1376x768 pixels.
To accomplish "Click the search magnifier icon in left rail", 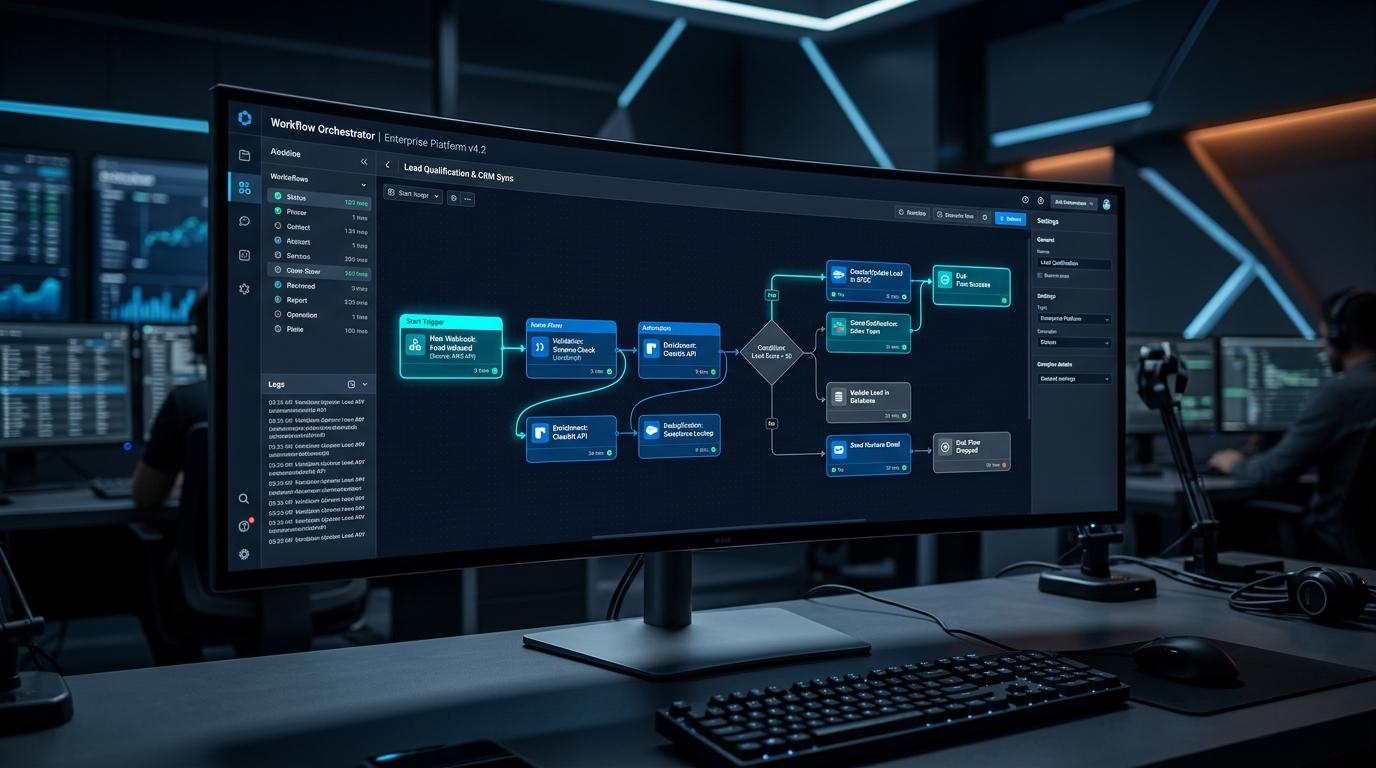I will point(244,498).
